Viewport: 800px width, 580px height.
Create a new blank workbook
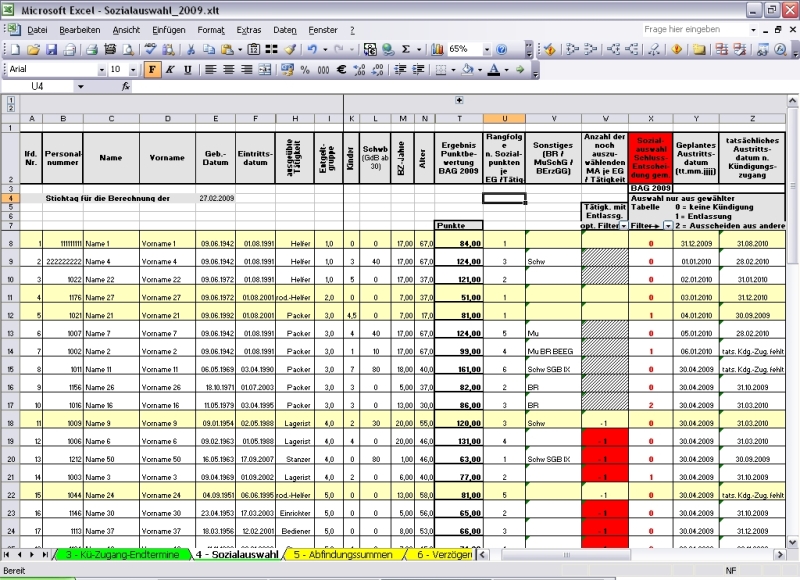15,49
